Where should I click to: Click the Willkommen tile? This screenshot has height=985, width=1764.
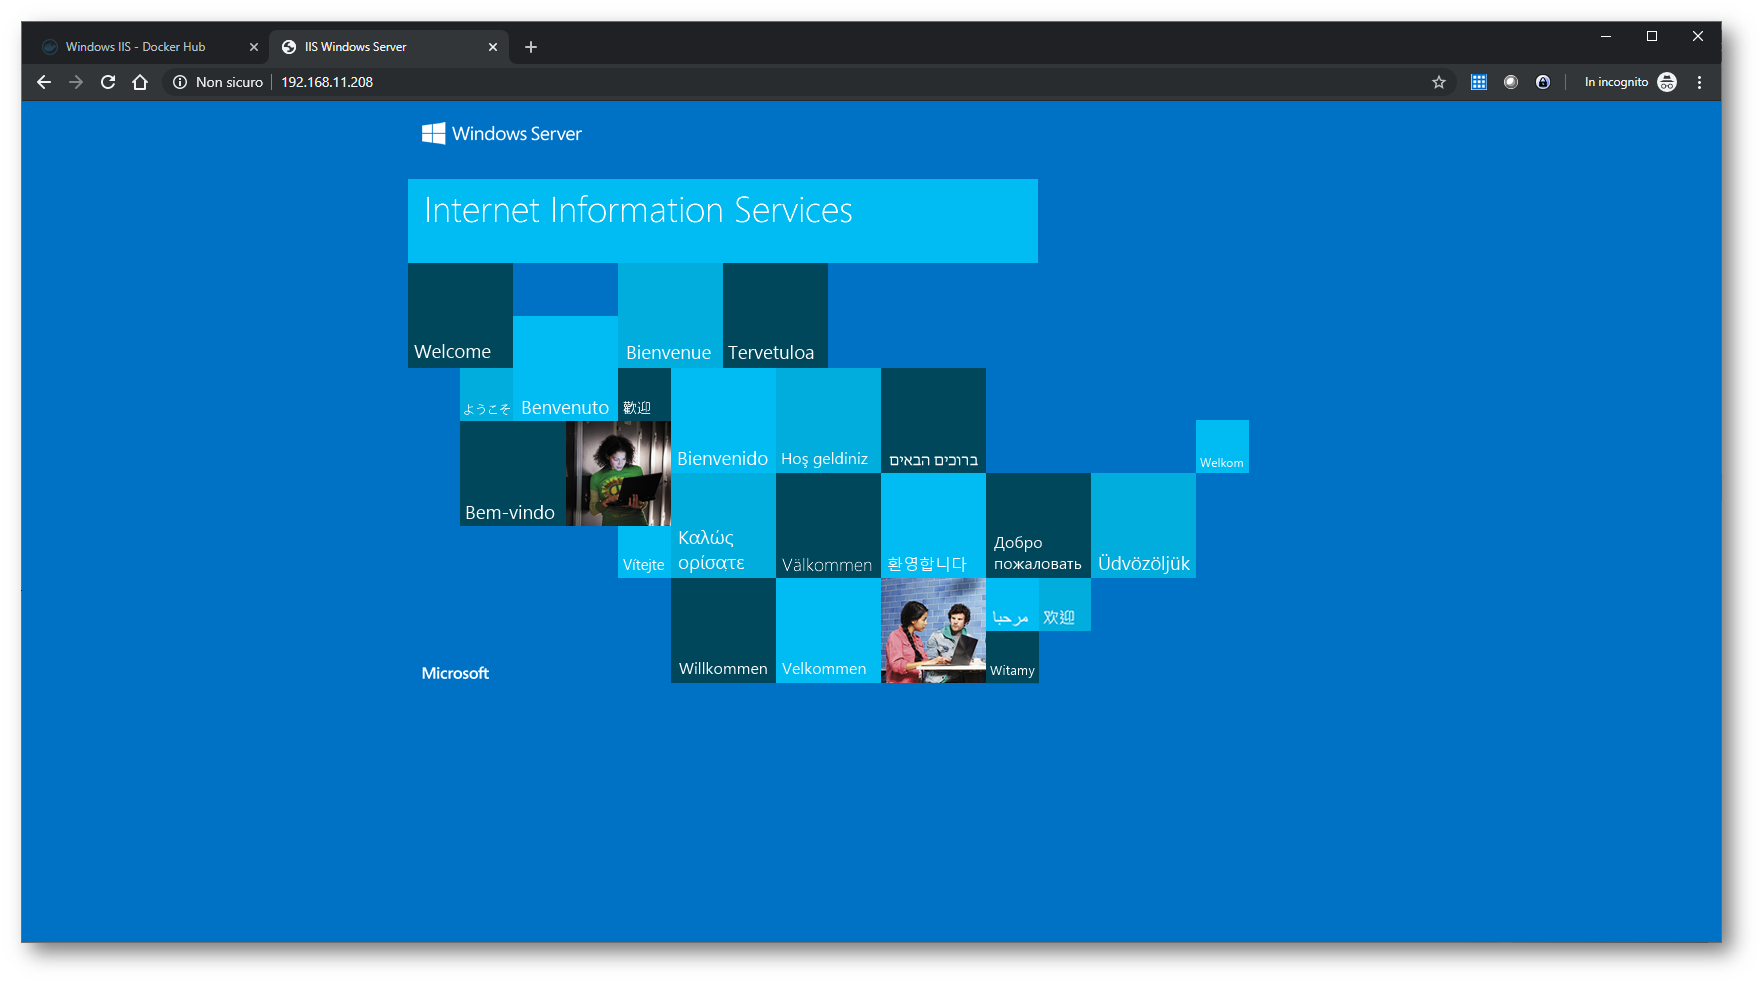(x=723, y=630)
